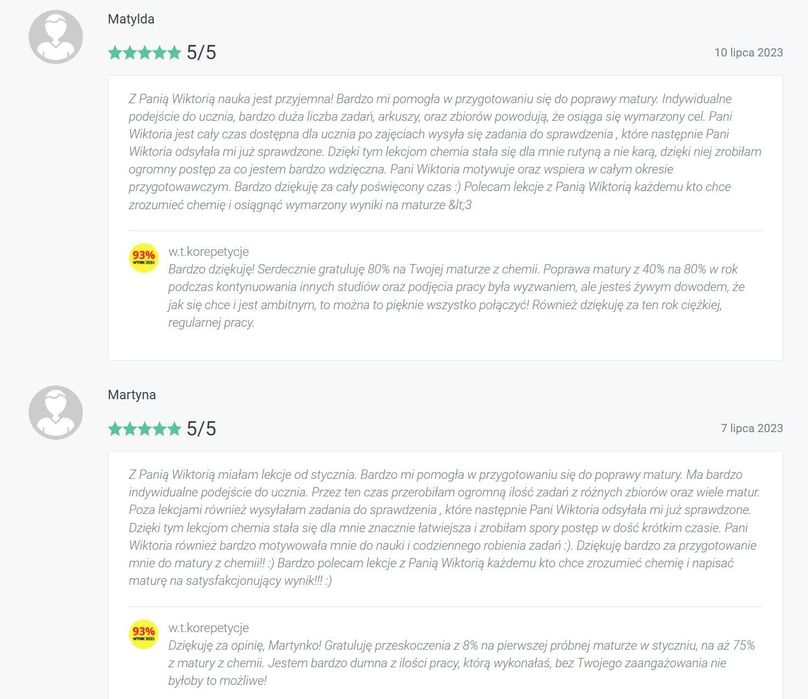Click the reviewer name Matylda
Screen dimensions: 808x699
[131, 19]
